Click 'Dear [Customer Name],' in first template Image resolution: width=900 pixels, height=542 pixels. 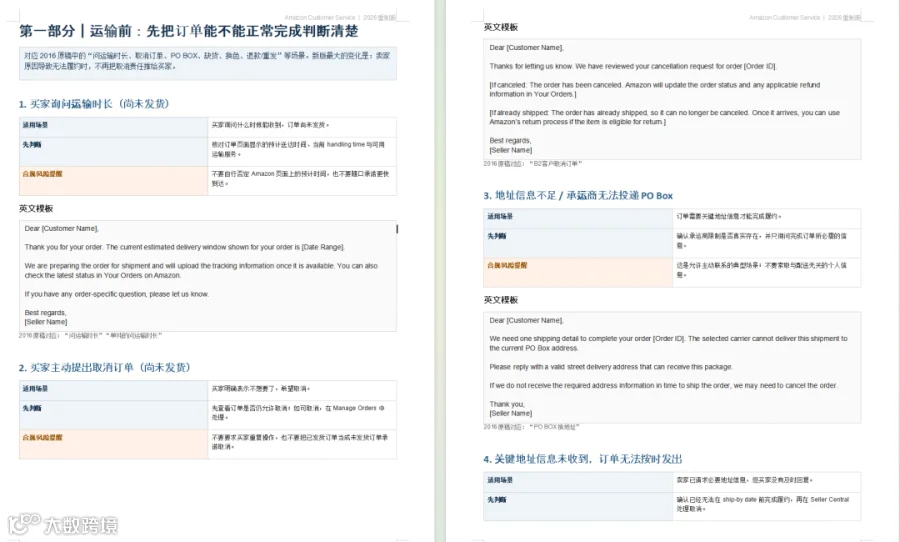pyautogui.click(x=61, y=229)
